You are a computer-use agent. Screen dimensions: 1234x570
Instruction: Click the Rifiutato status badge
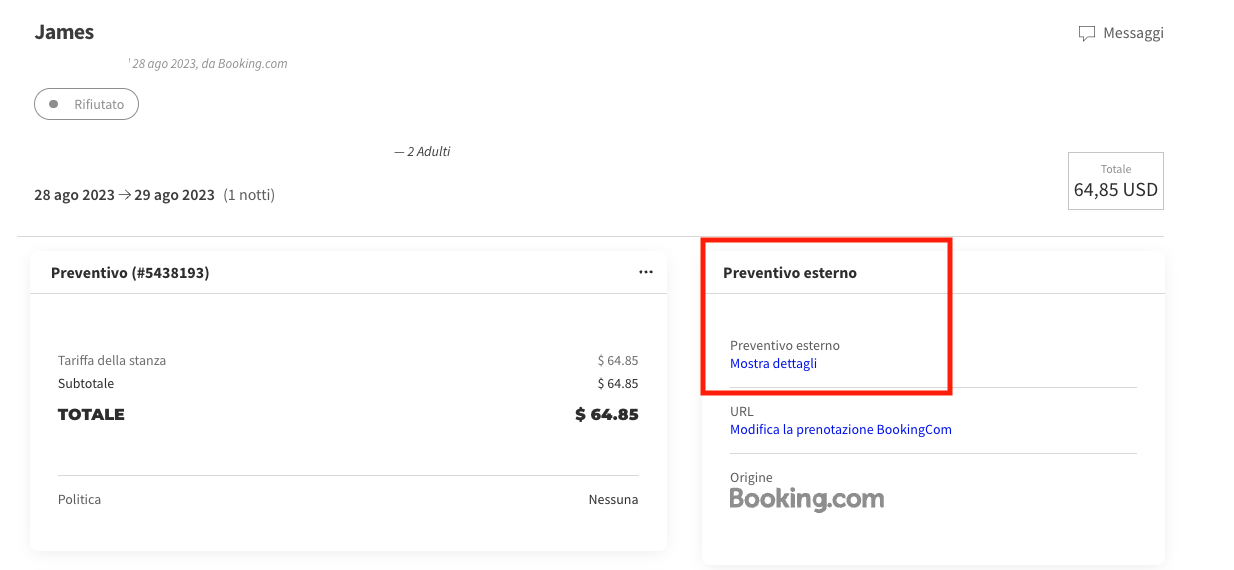point(86,104)
